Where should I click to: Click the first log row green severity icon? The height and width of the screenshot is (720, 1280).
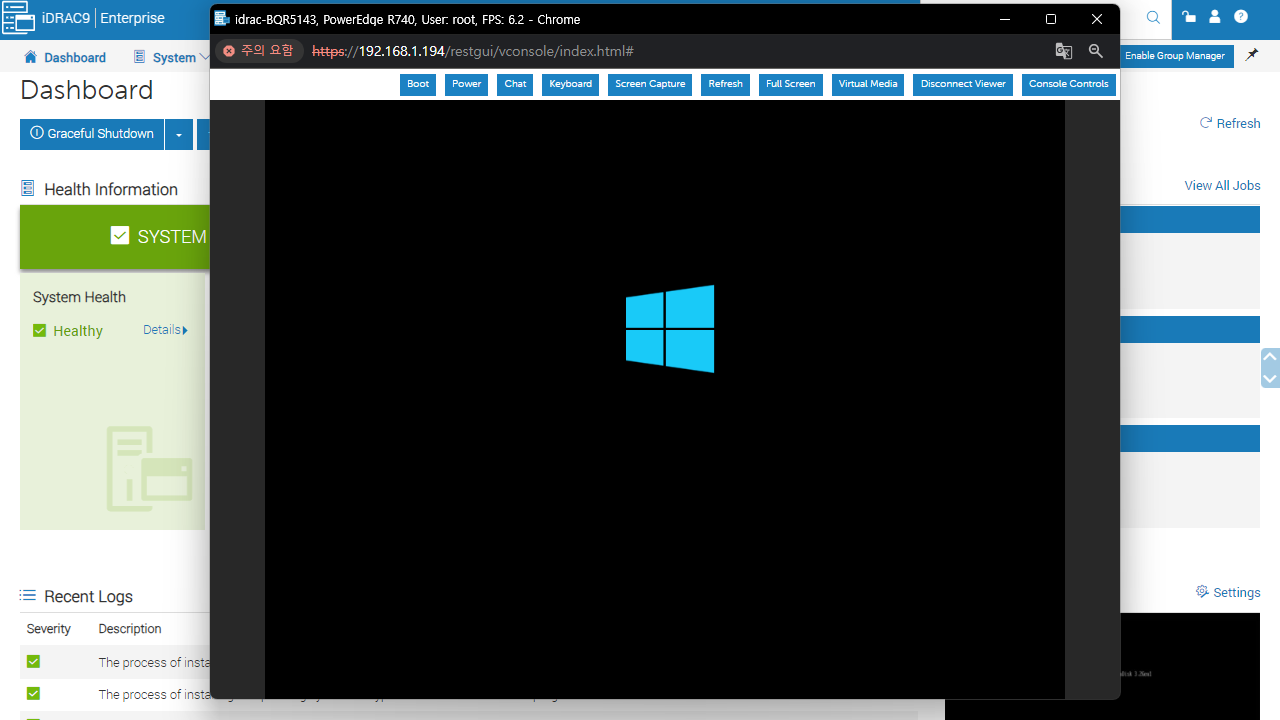33,662
